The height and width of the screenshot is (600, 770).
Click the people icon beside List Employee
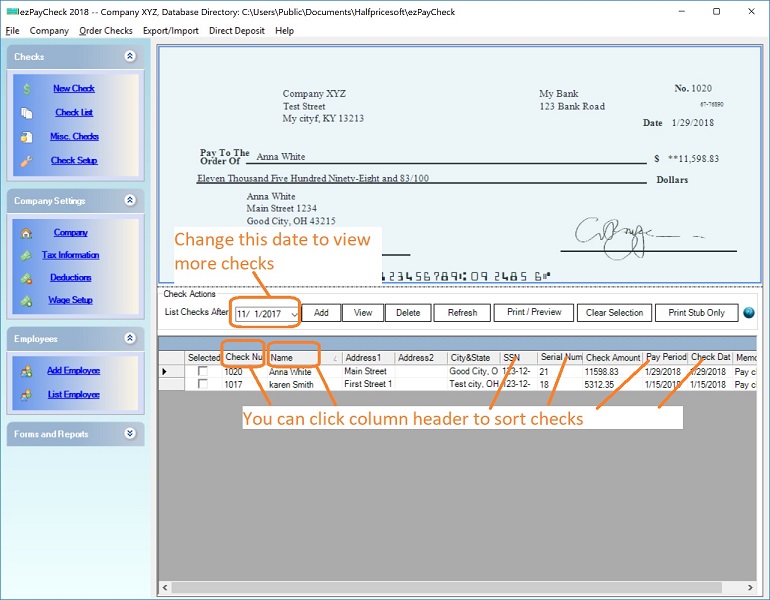pos(27,395)
